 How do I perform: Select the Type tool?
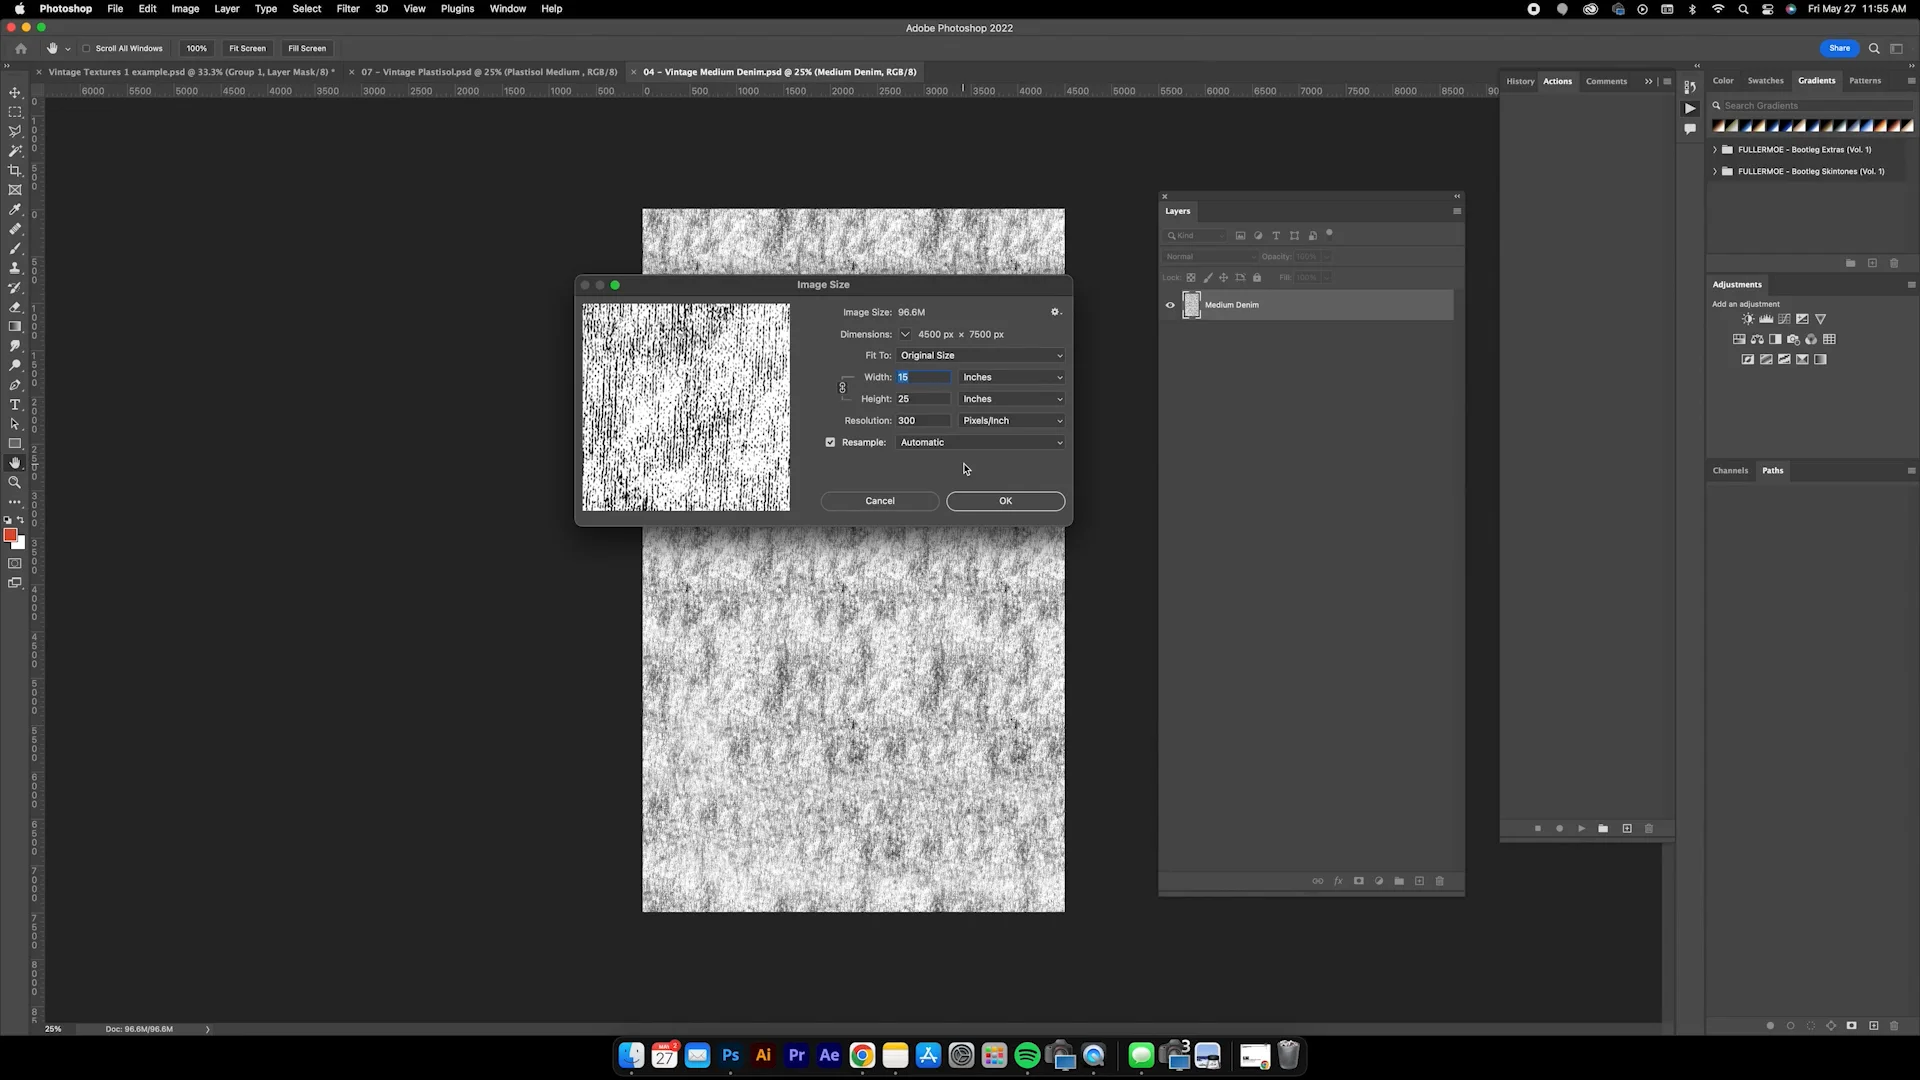15,405
